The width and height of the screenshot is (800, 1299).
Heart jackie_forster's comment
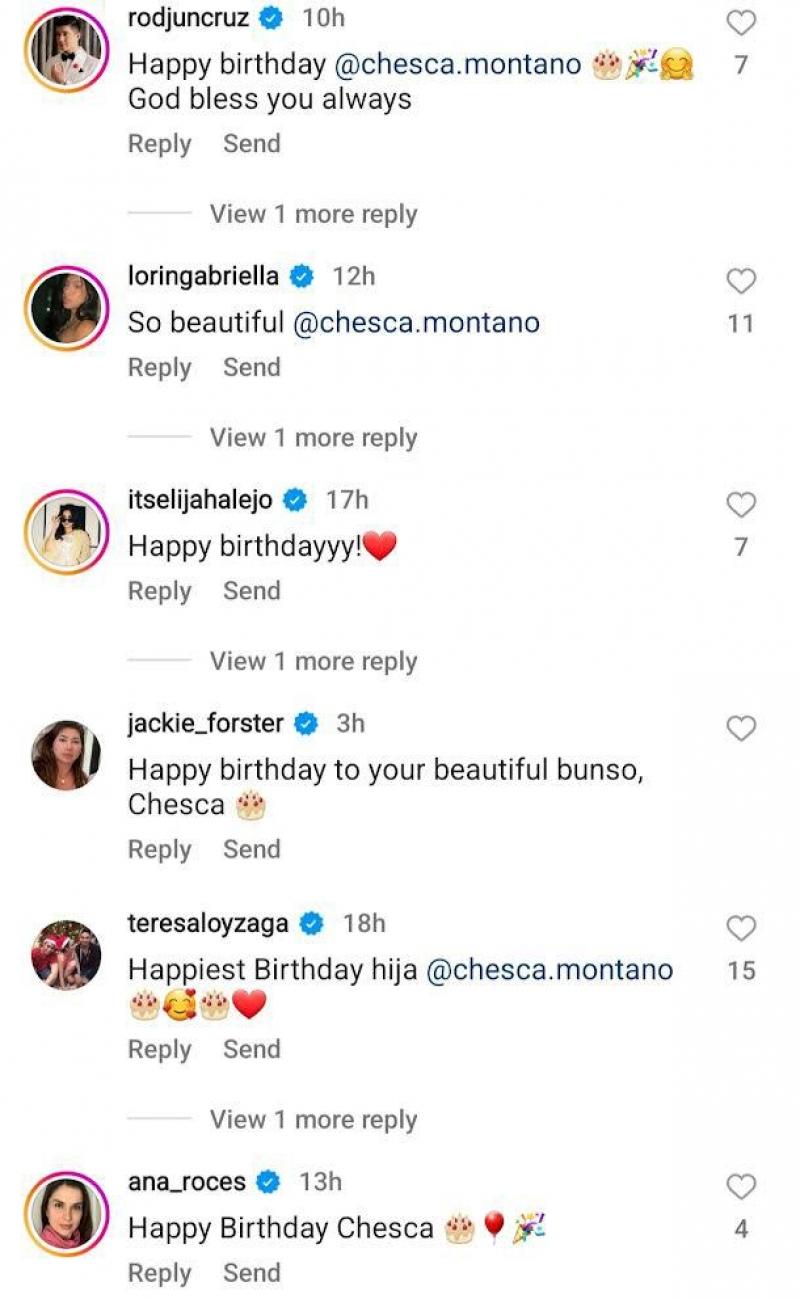click(741, 729)
